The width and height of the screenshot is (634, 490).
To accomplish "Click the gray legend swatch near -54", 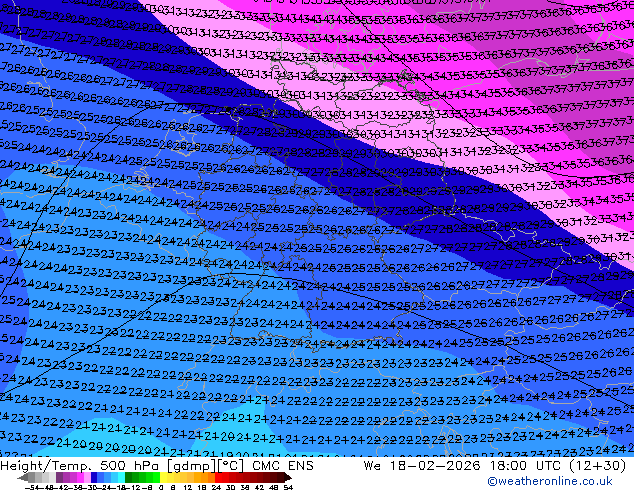I will [31, 477].
